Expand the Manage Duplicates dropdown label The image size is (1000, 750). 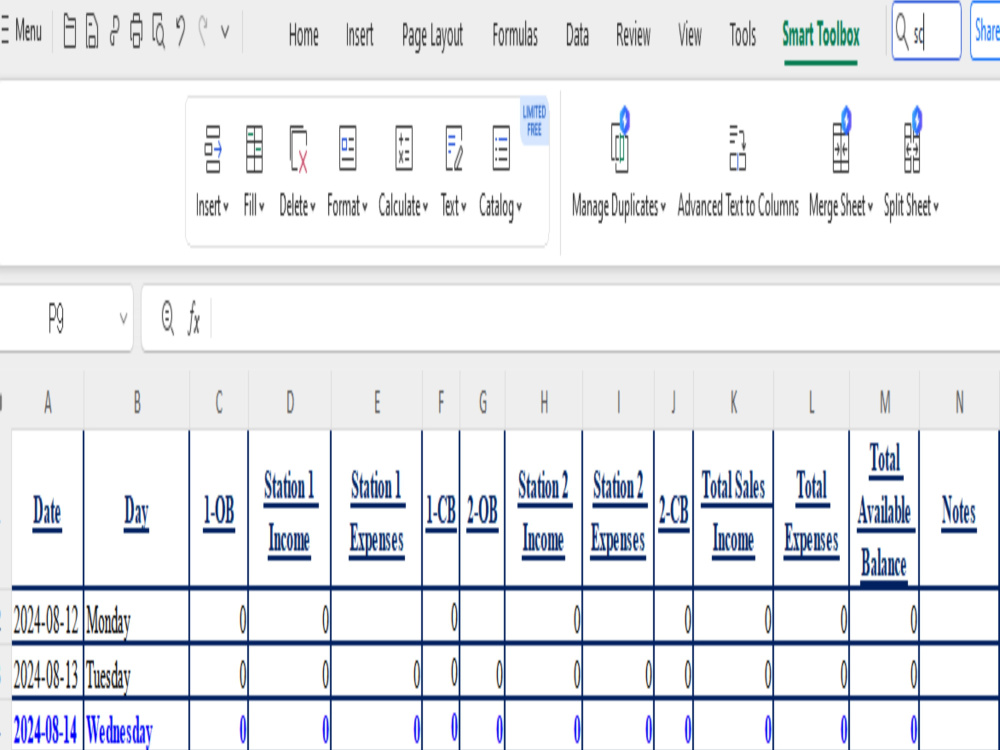619,207
